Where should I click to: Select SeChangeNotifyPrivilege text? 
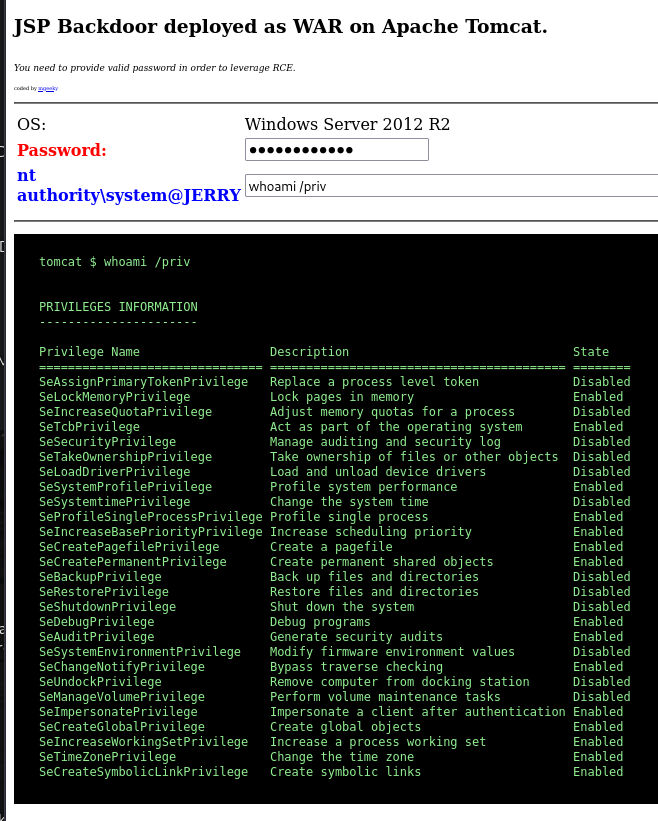(x=122, y=667)
